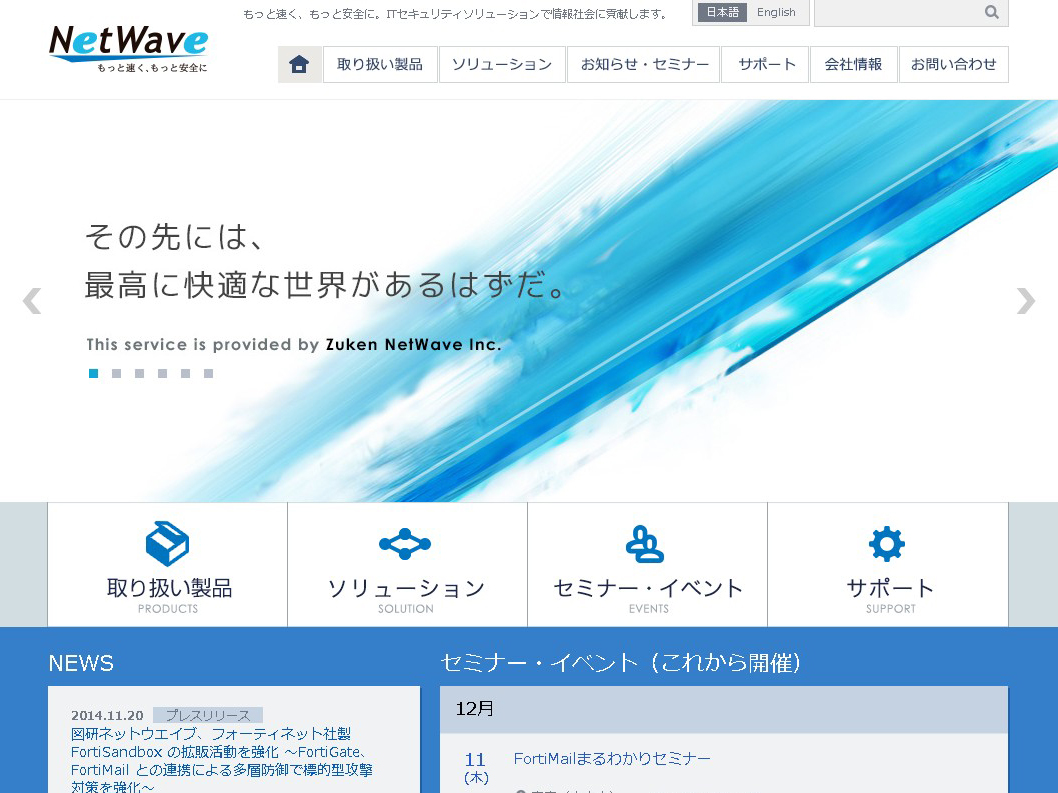Viewport: 1058px width, 793px height.
Task: Click the home icon in navigation bar
Action: pos(299,64)
